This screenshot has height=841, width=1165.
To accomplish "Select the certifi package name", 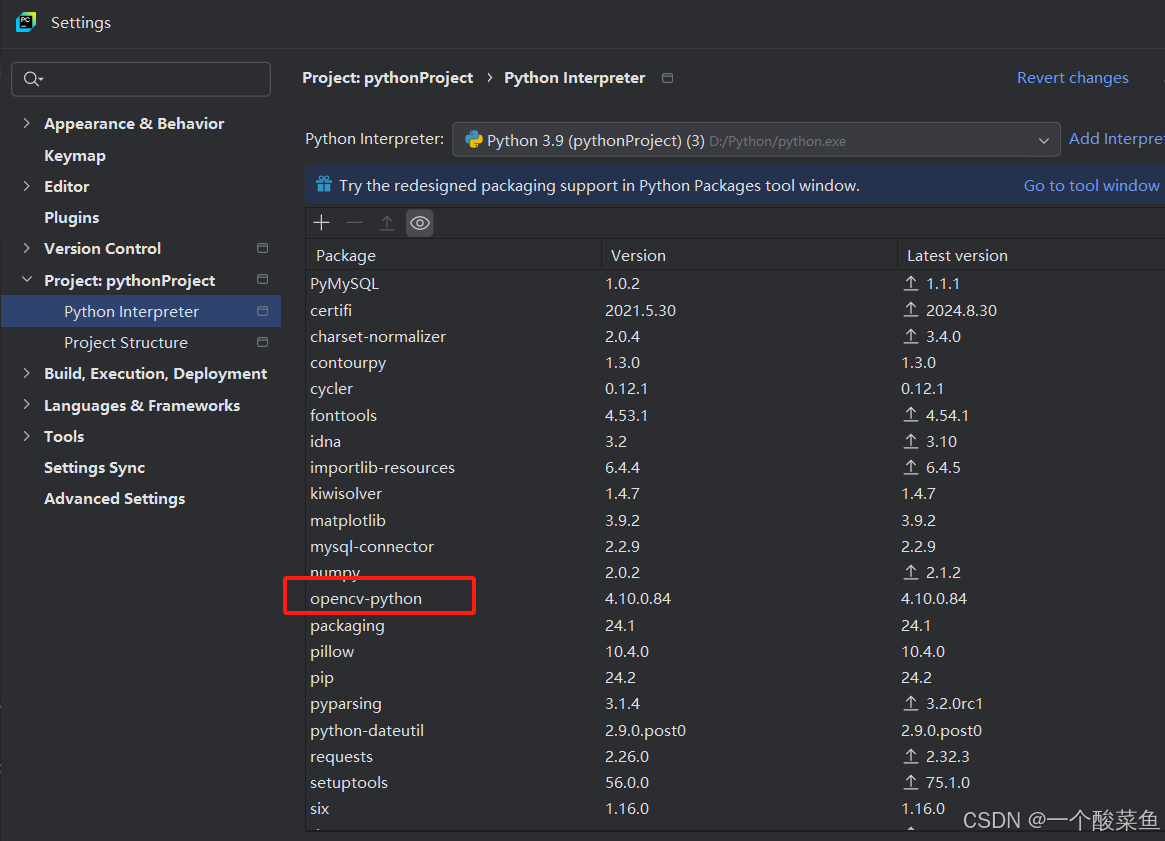I will click(x=331, y=310).
